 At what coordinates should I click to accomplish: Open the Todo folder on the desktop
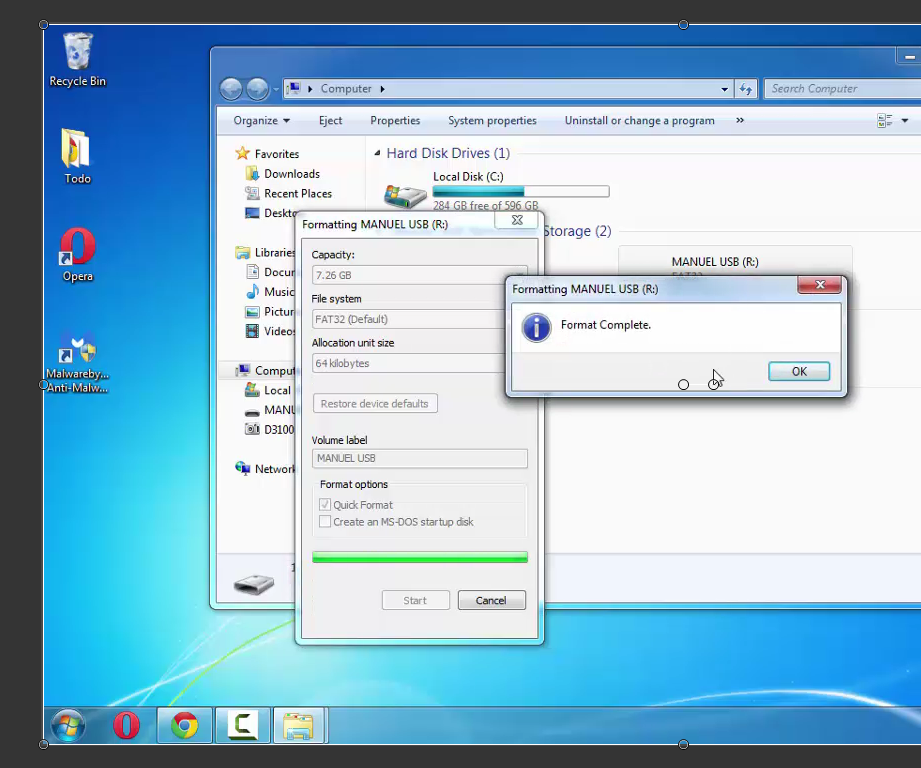77,155
